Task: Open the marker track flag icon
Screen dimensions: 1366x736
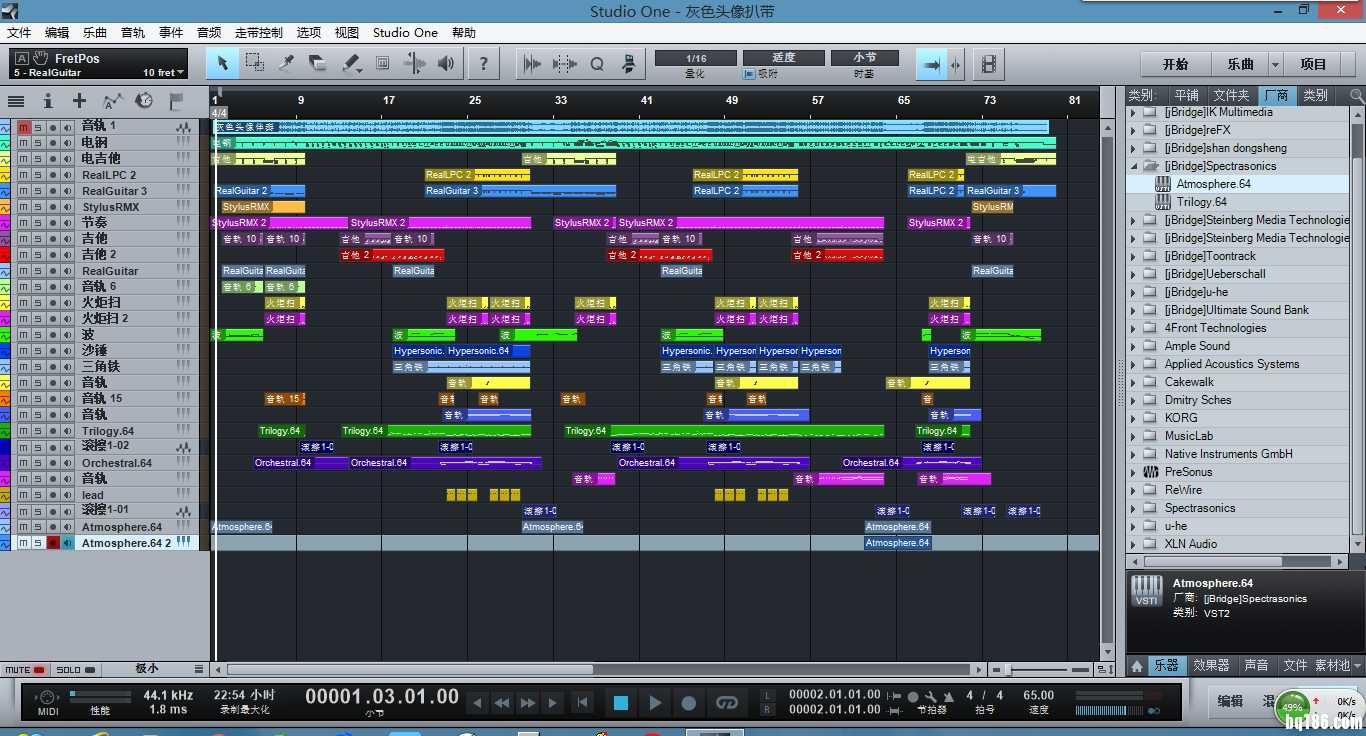Action: click(176, 101)
